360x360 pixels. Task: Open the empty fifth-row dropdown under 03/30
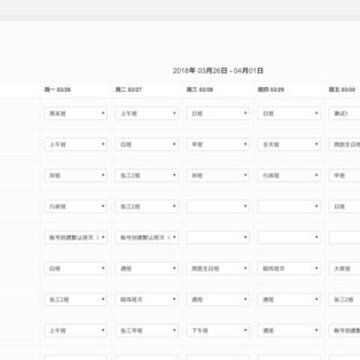(344, 237)
